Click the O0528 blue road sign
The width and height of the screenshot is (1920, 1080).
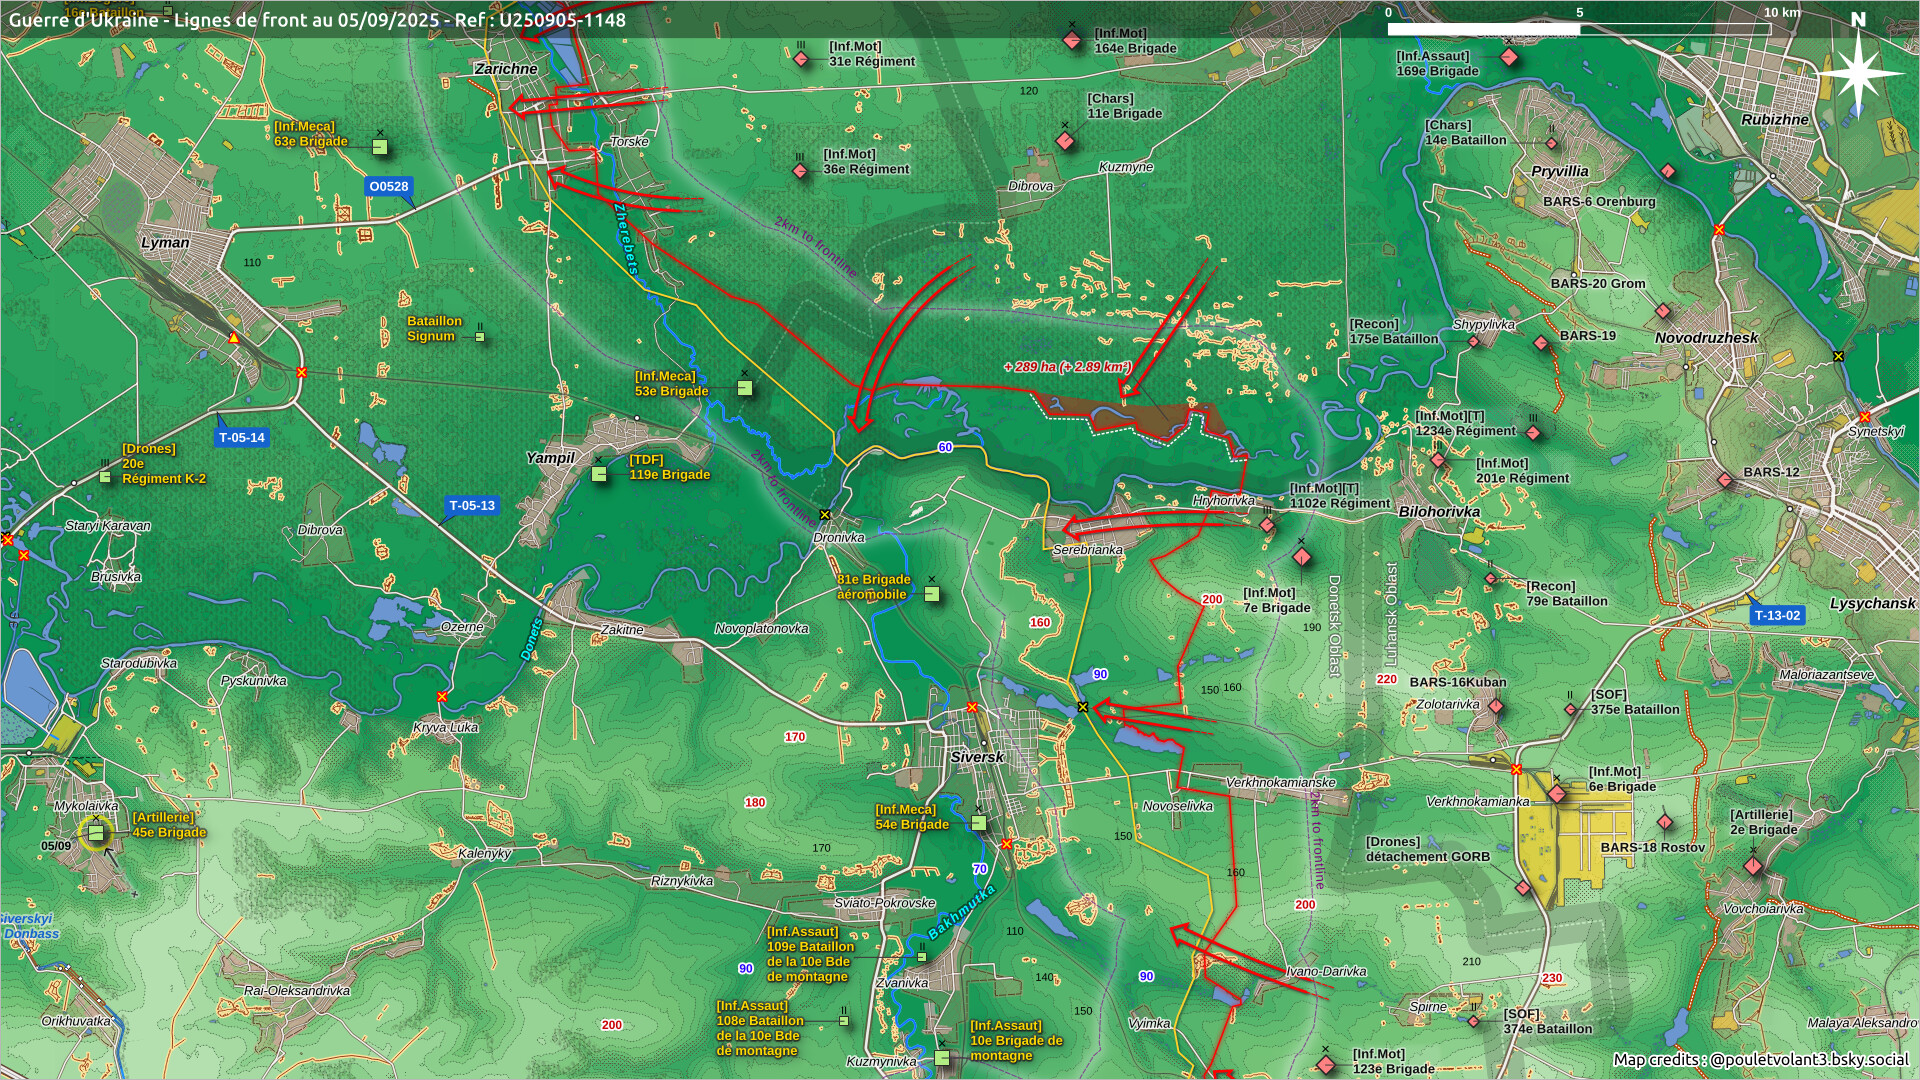point(388,187)
